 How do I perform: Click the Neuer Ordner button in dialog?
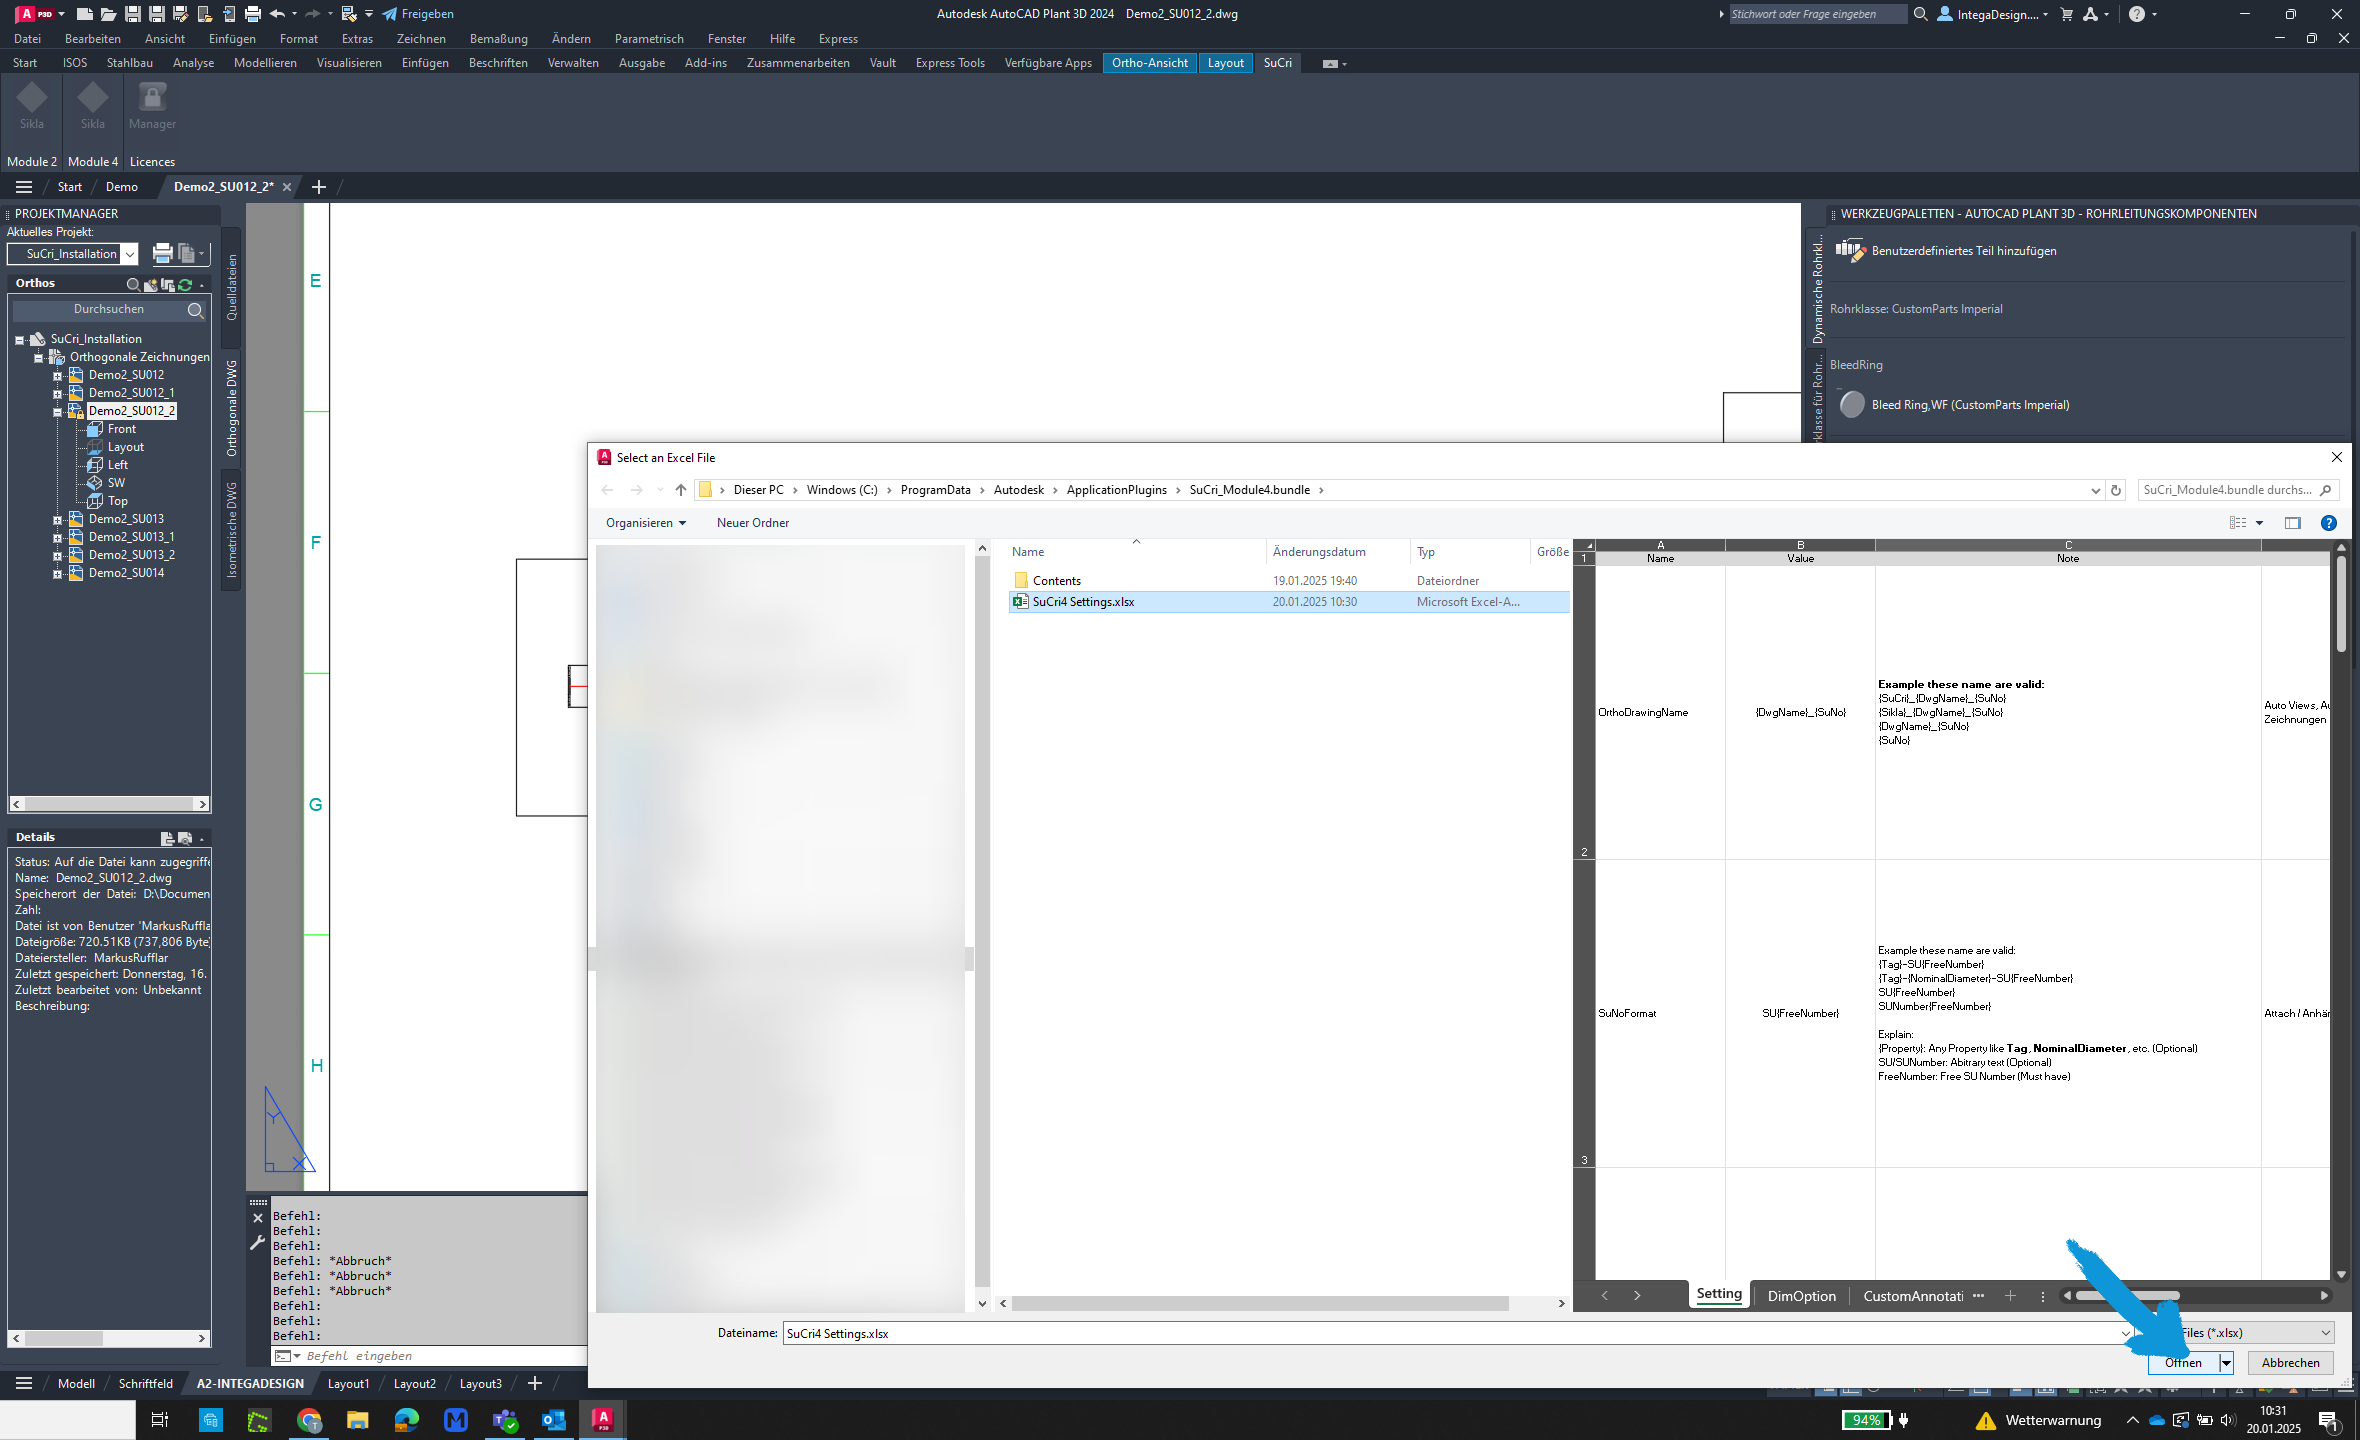coord(754,523)
